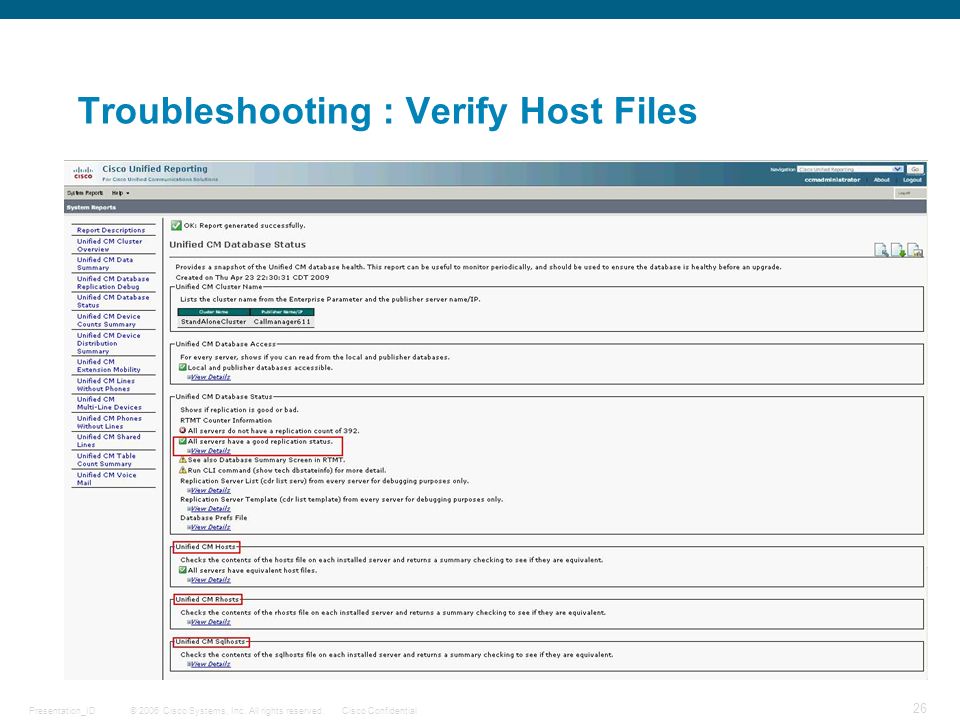Click green check beside 'equivalent host files'
The width and height of the screenshot is (960, 720).
coord(182,570)
